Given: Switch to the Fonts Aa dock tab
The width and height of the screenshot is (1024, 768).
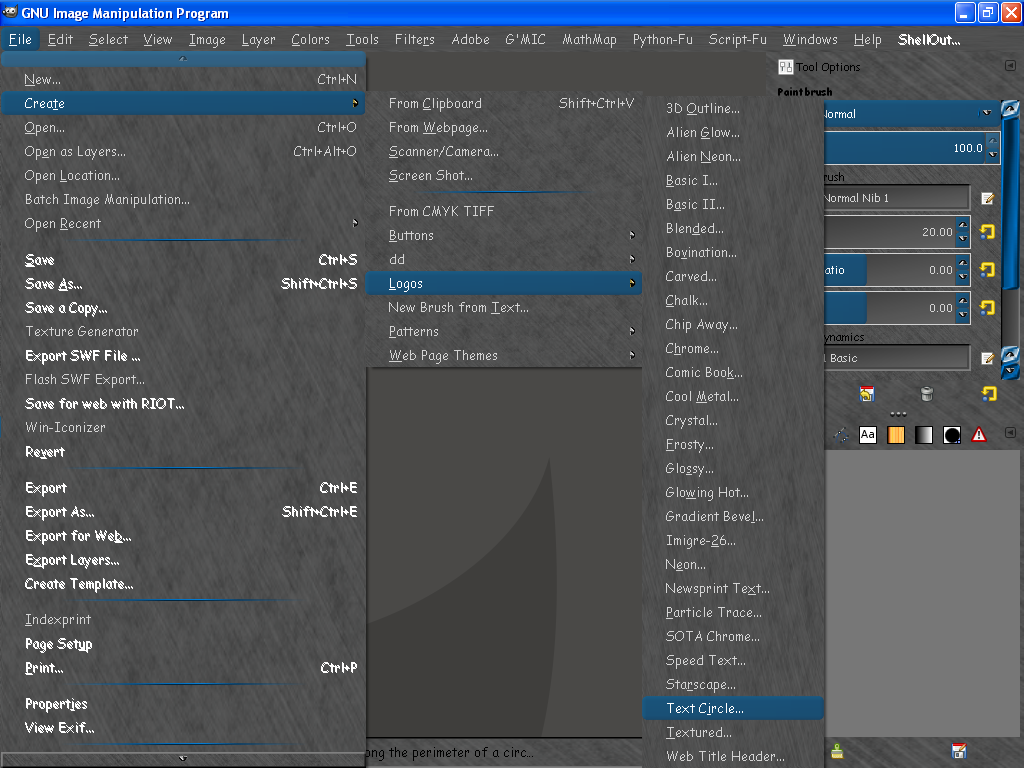Looking at the screenshot, I should click(x=868, y=435).
